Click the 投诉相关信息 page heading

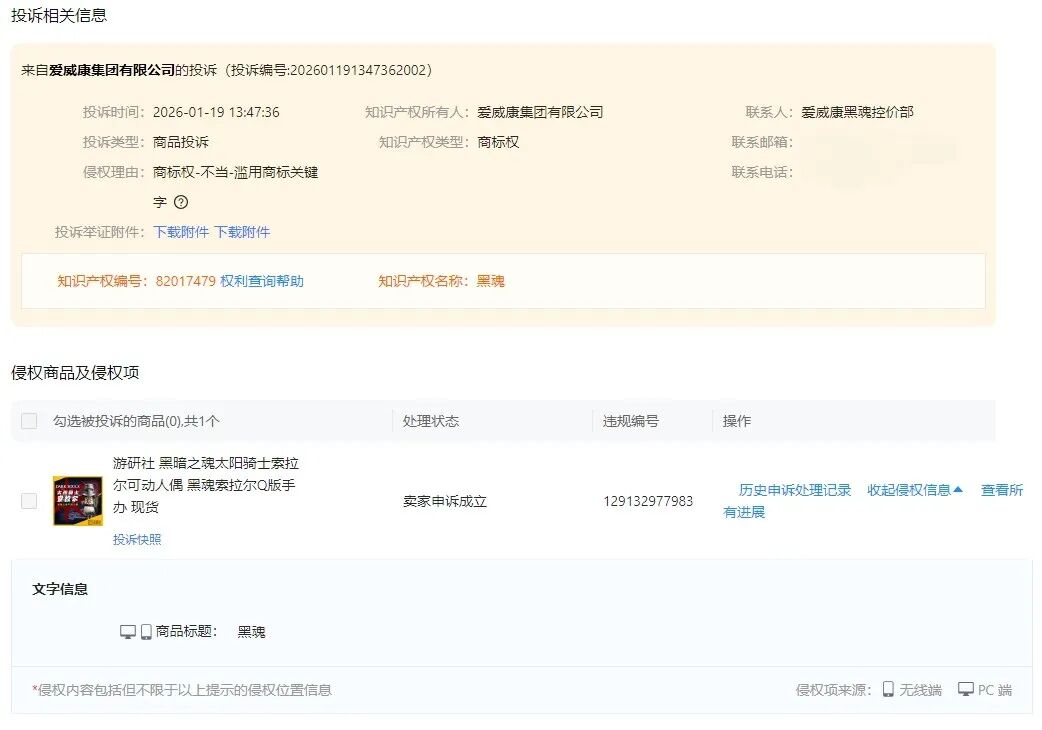(59, 15)
